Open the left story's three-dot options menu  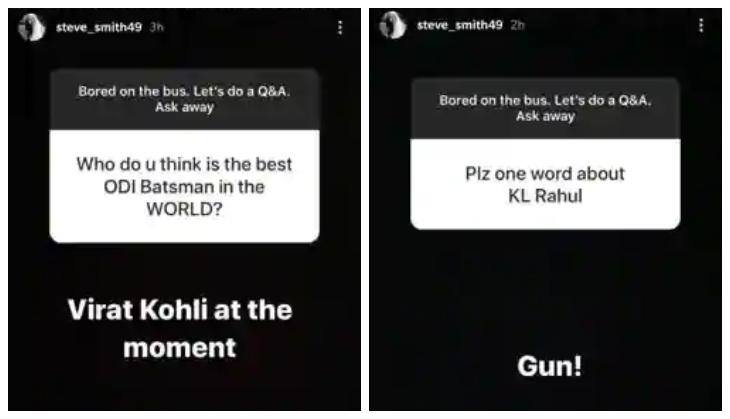(340, 27)
